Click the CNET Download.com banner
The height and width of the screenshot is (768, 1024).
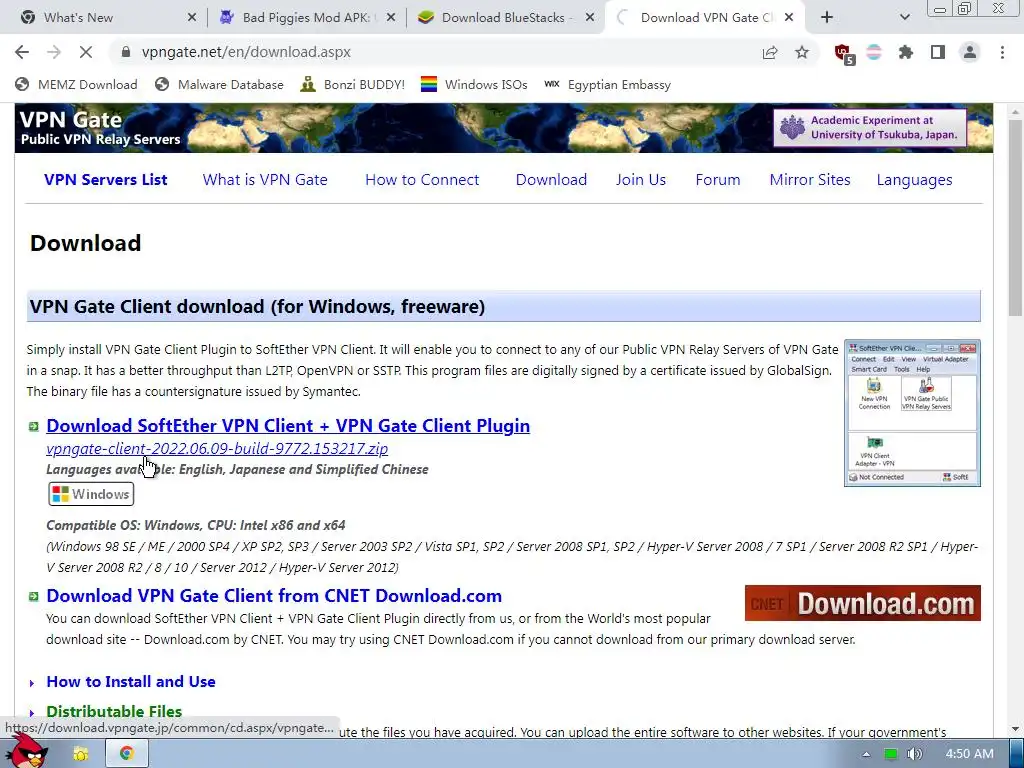(x=863, y=603)
